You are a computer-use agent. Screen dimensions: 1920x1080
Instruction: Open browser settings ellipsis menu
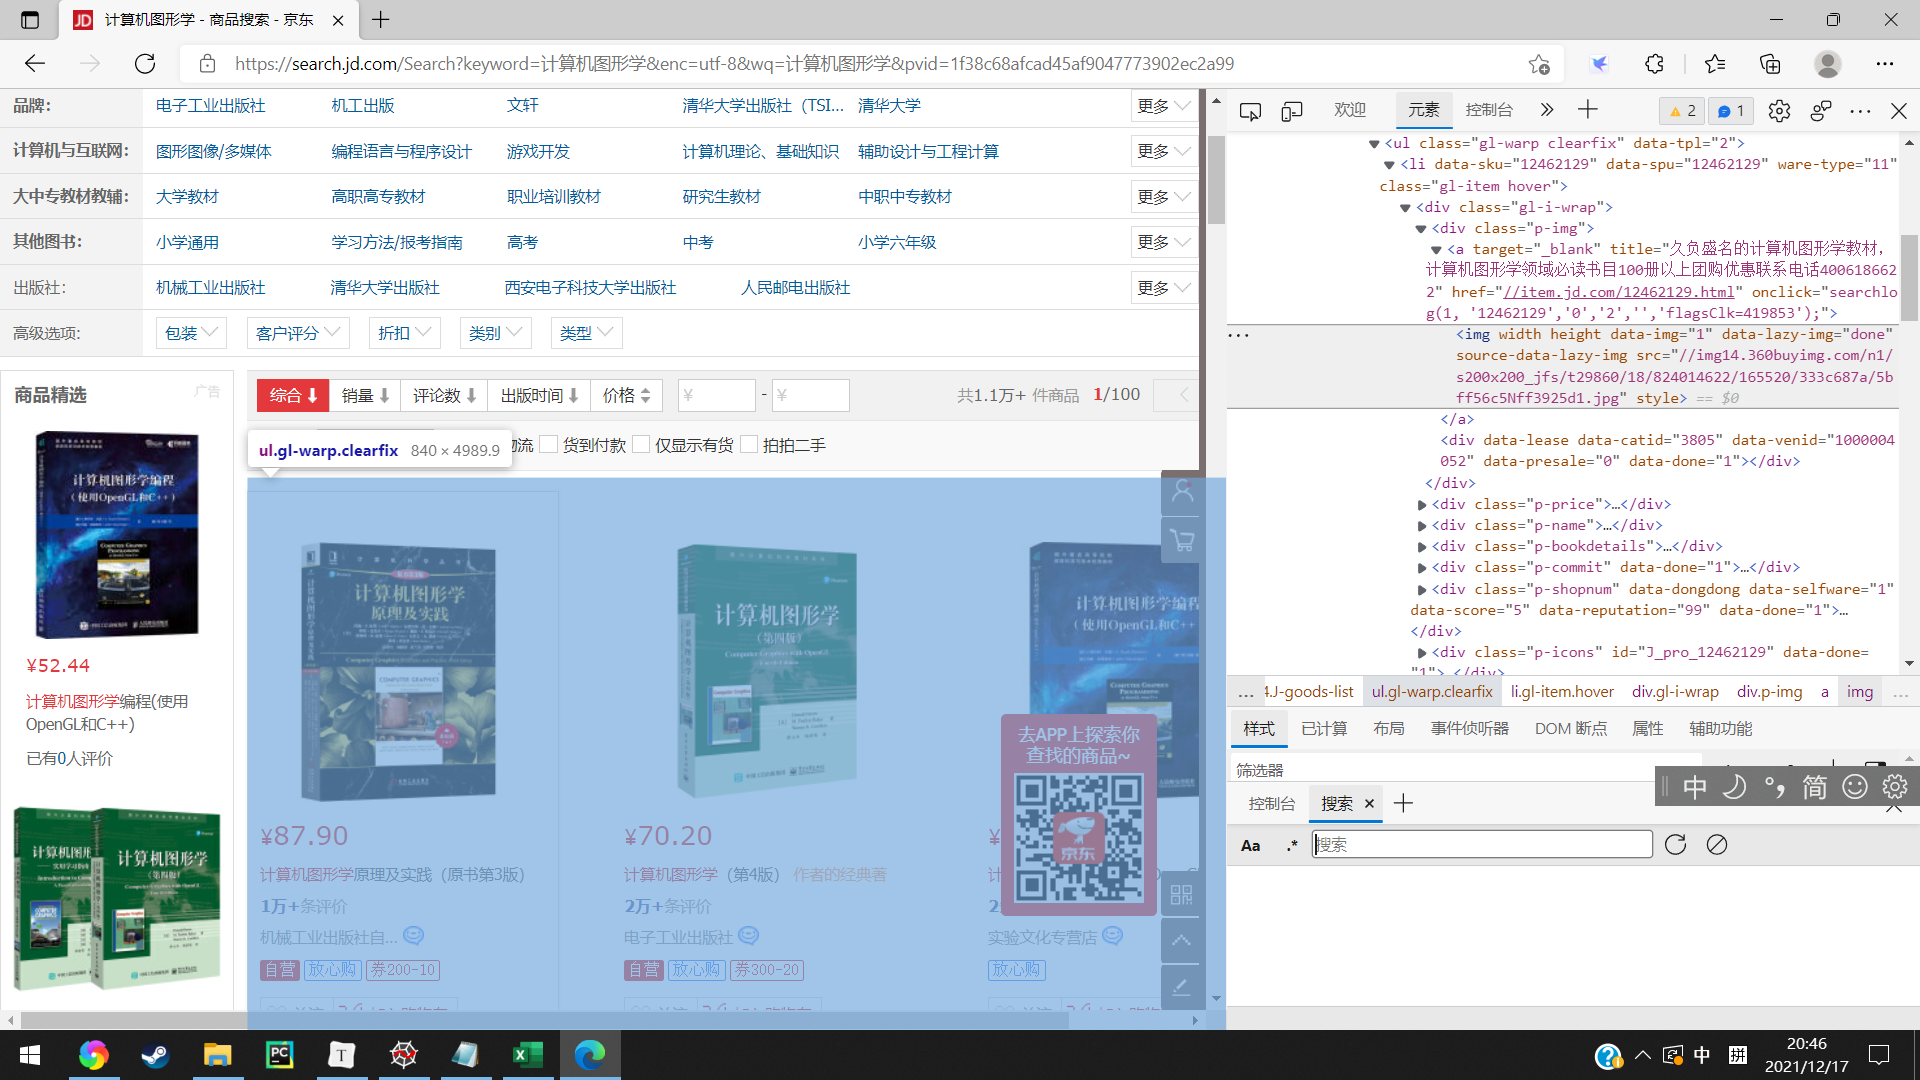(x=1885, y=64)
